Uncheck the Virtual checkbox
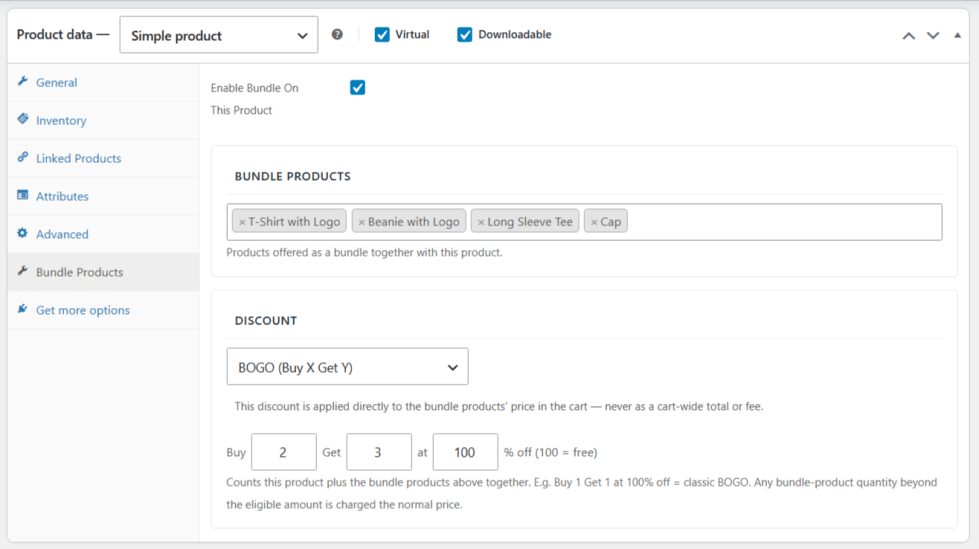The height and width of the screenshot is (549, 979). [382, 34]
